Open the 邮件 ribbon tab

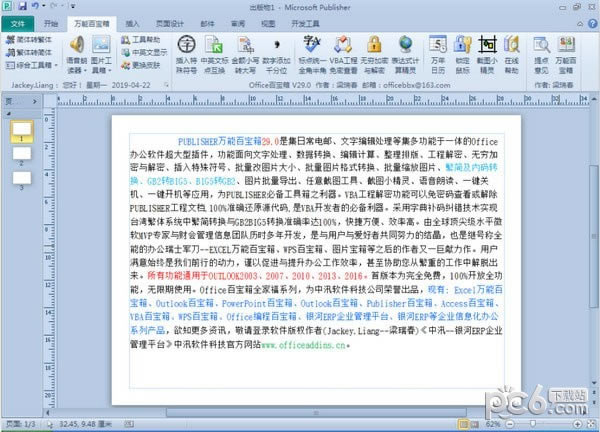point(207,24)
